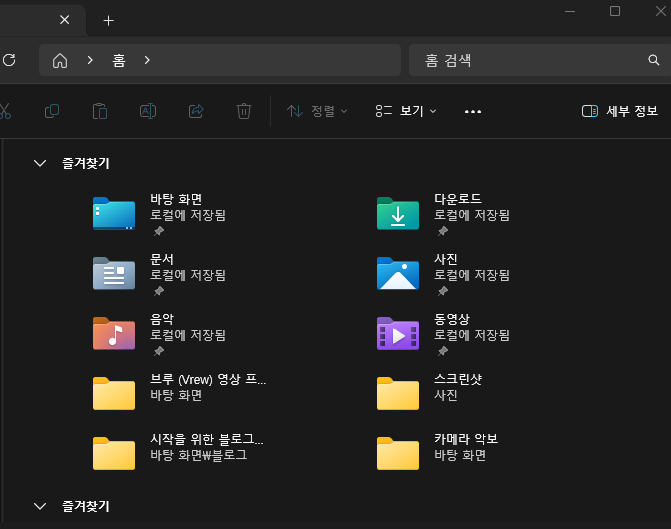Screen dimensions: 671x529
Task: Collapse the top 즐겨찾기 section
Action: click(x=40, y=163)
